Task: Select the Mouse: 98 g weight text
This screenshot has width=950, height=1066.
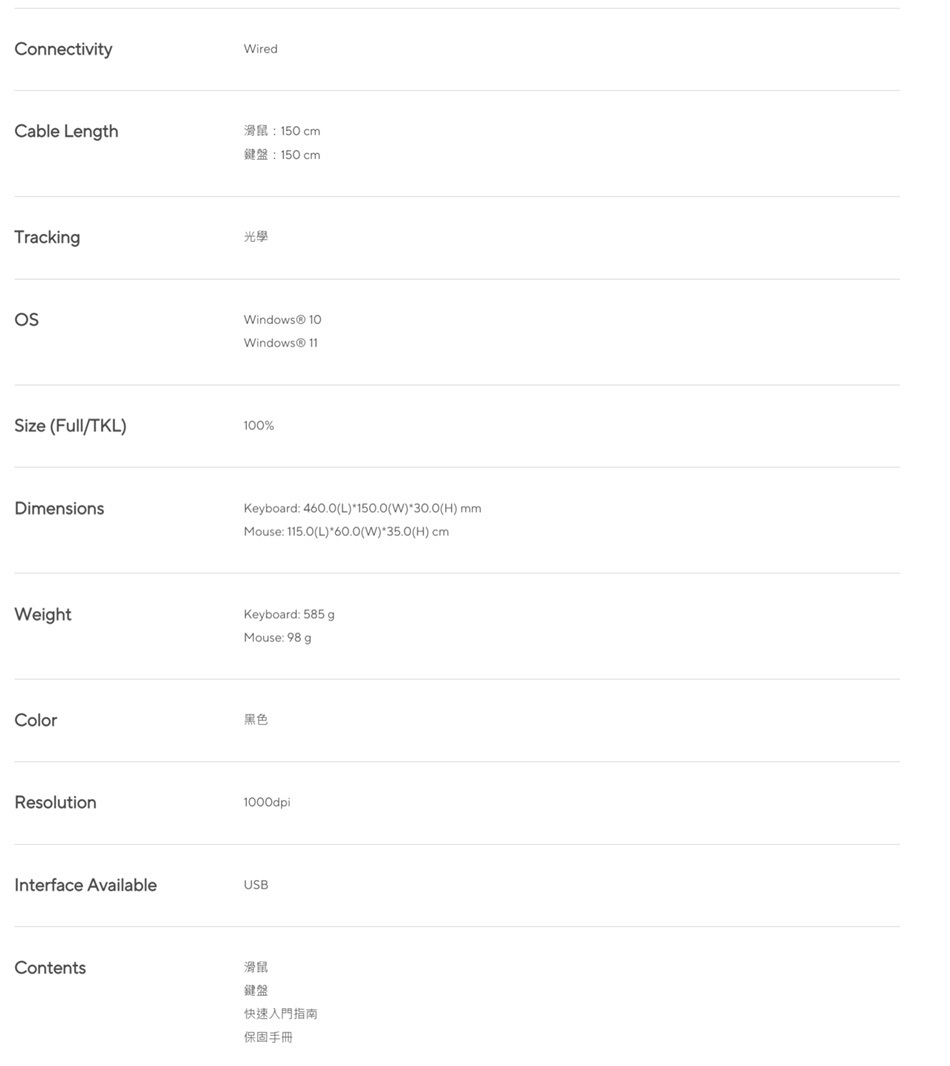Action: pos(277,638)
